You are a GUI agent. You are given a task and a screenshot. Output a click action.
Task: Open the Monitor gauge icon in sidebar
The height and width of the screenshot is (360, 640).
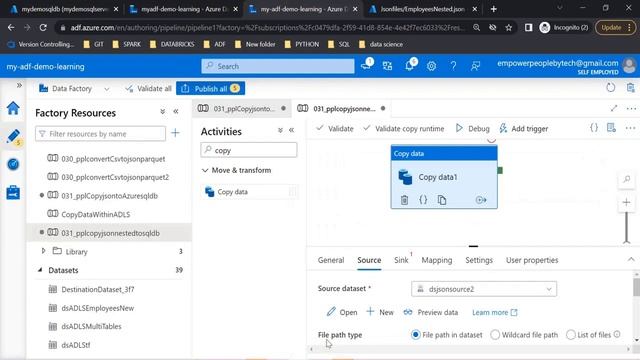13,164
